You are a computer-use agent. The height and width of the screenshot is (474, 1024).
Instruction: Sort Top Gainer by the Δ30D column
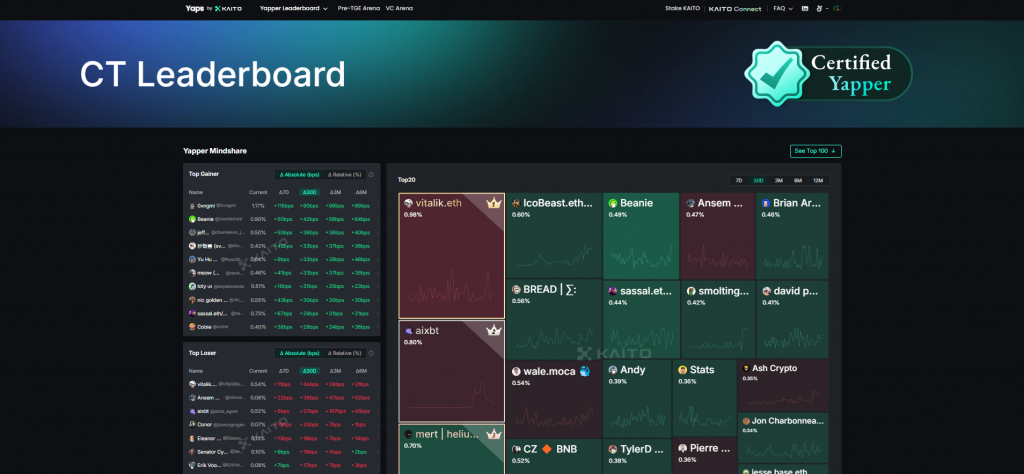point(309,192)
